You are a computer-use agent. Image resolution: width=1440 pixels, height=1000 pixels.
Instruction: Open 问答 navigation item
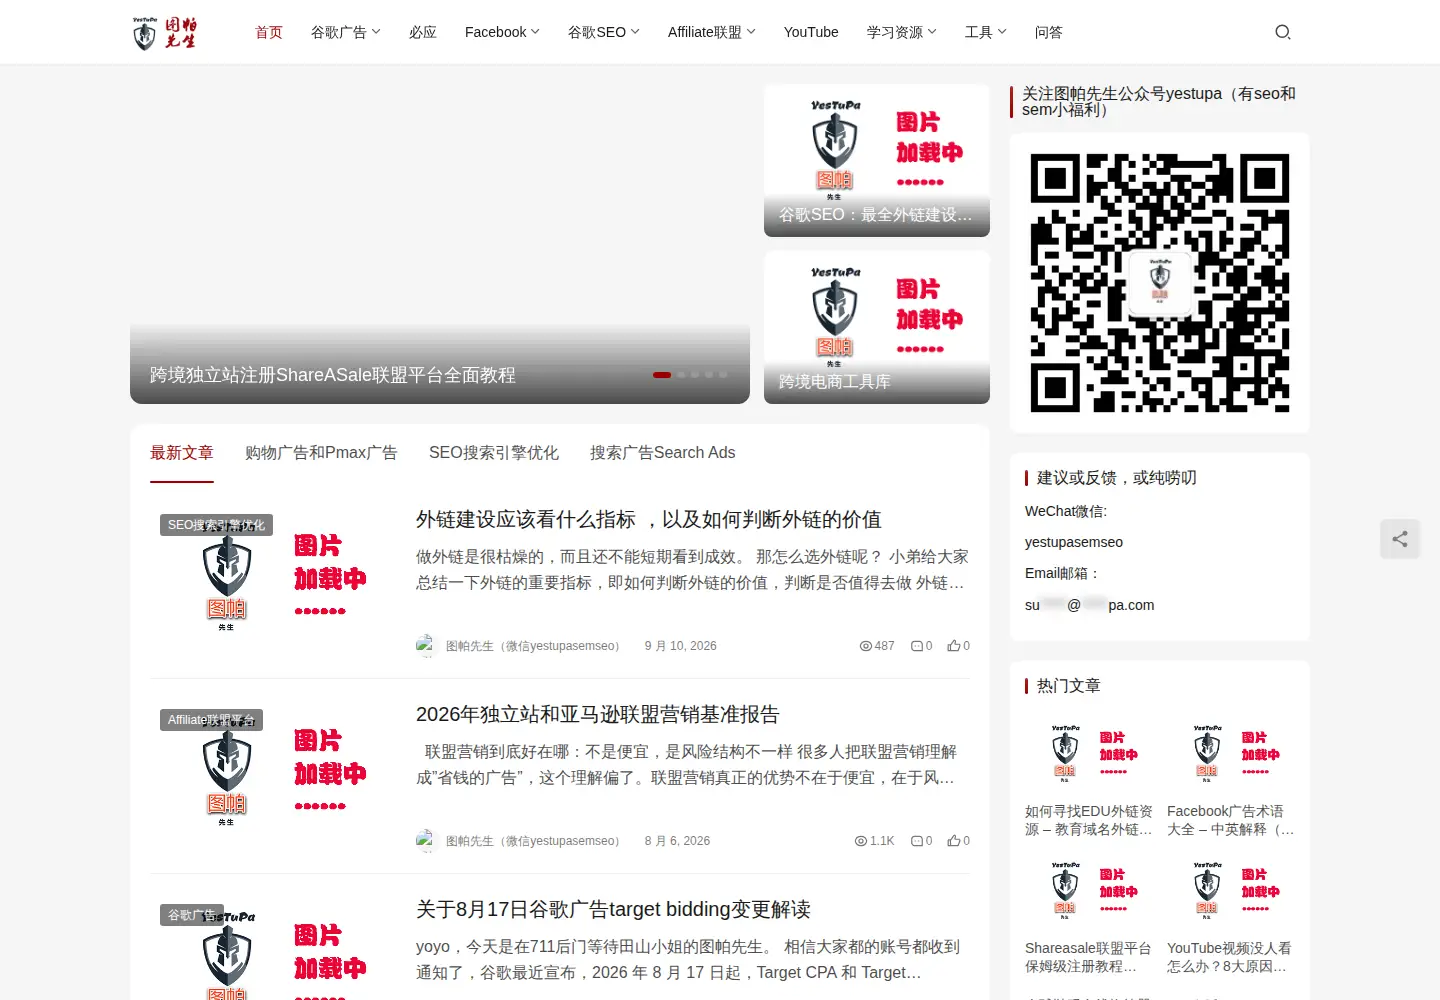pyautogui.click(x=1049, y=32)
